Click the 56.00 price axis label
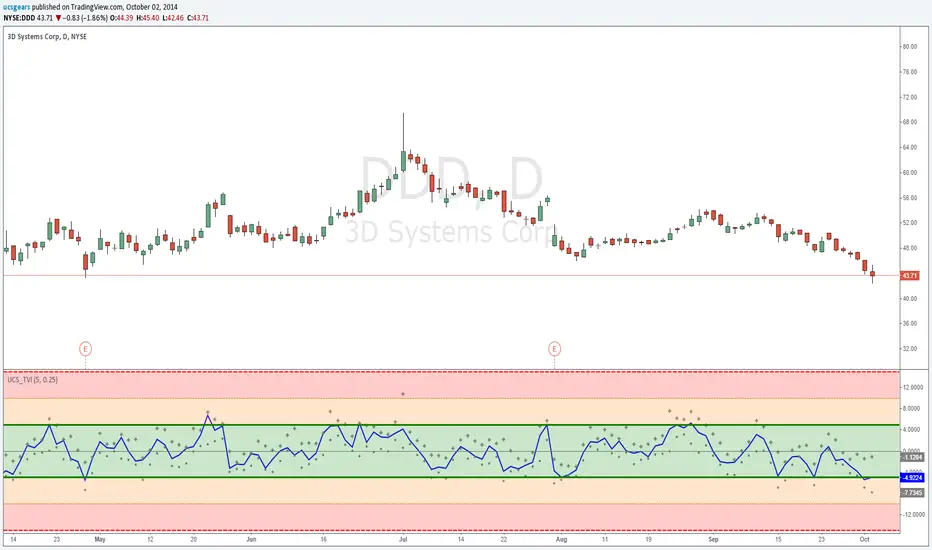This screenshot has width=932, height=550. pos(909,197)
